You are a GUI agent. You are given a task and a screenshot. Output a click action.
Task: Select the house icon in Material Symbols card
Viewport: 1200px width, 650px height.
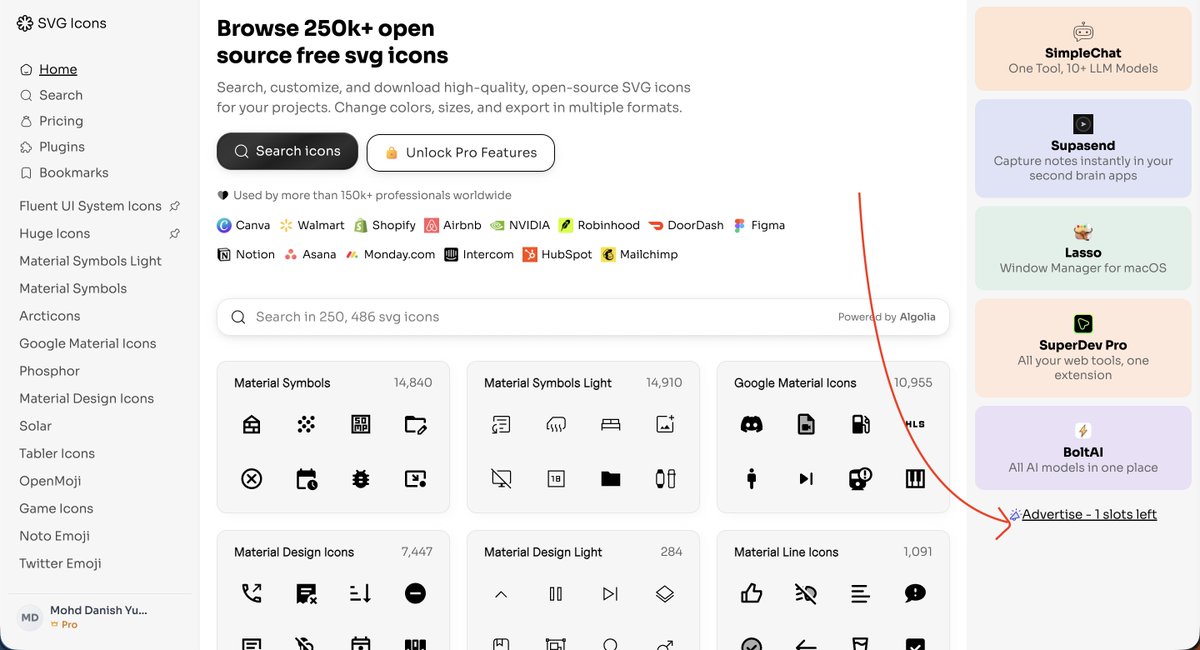[252, 425]
